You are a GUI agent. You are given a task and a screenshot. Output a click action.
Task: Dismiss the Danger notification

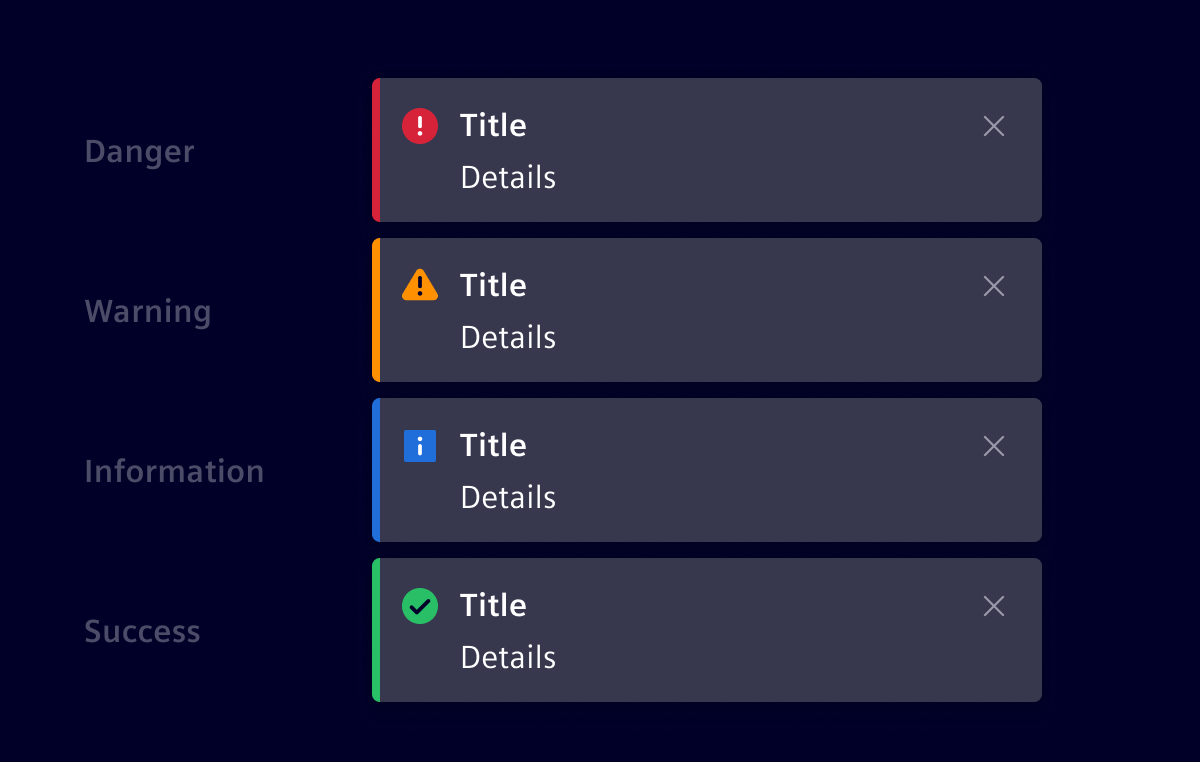994,126
